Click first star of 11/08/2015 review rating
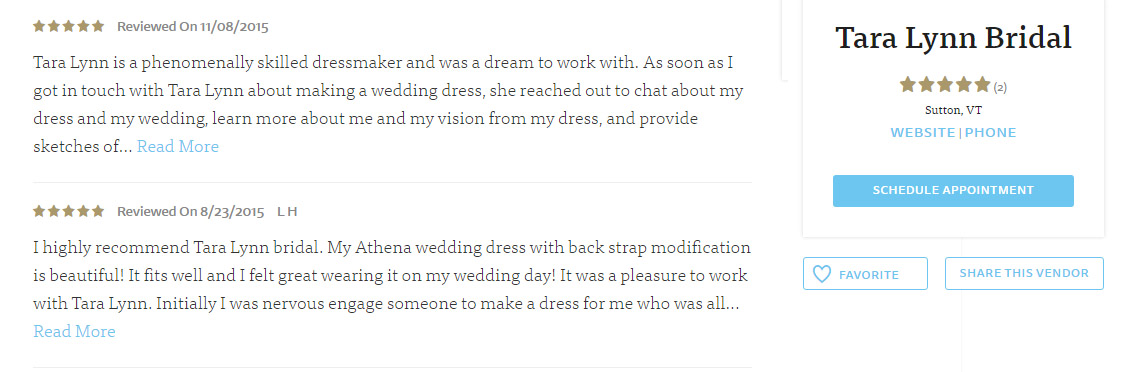This screenshot has width=1128, height=372. click(40, 27)
